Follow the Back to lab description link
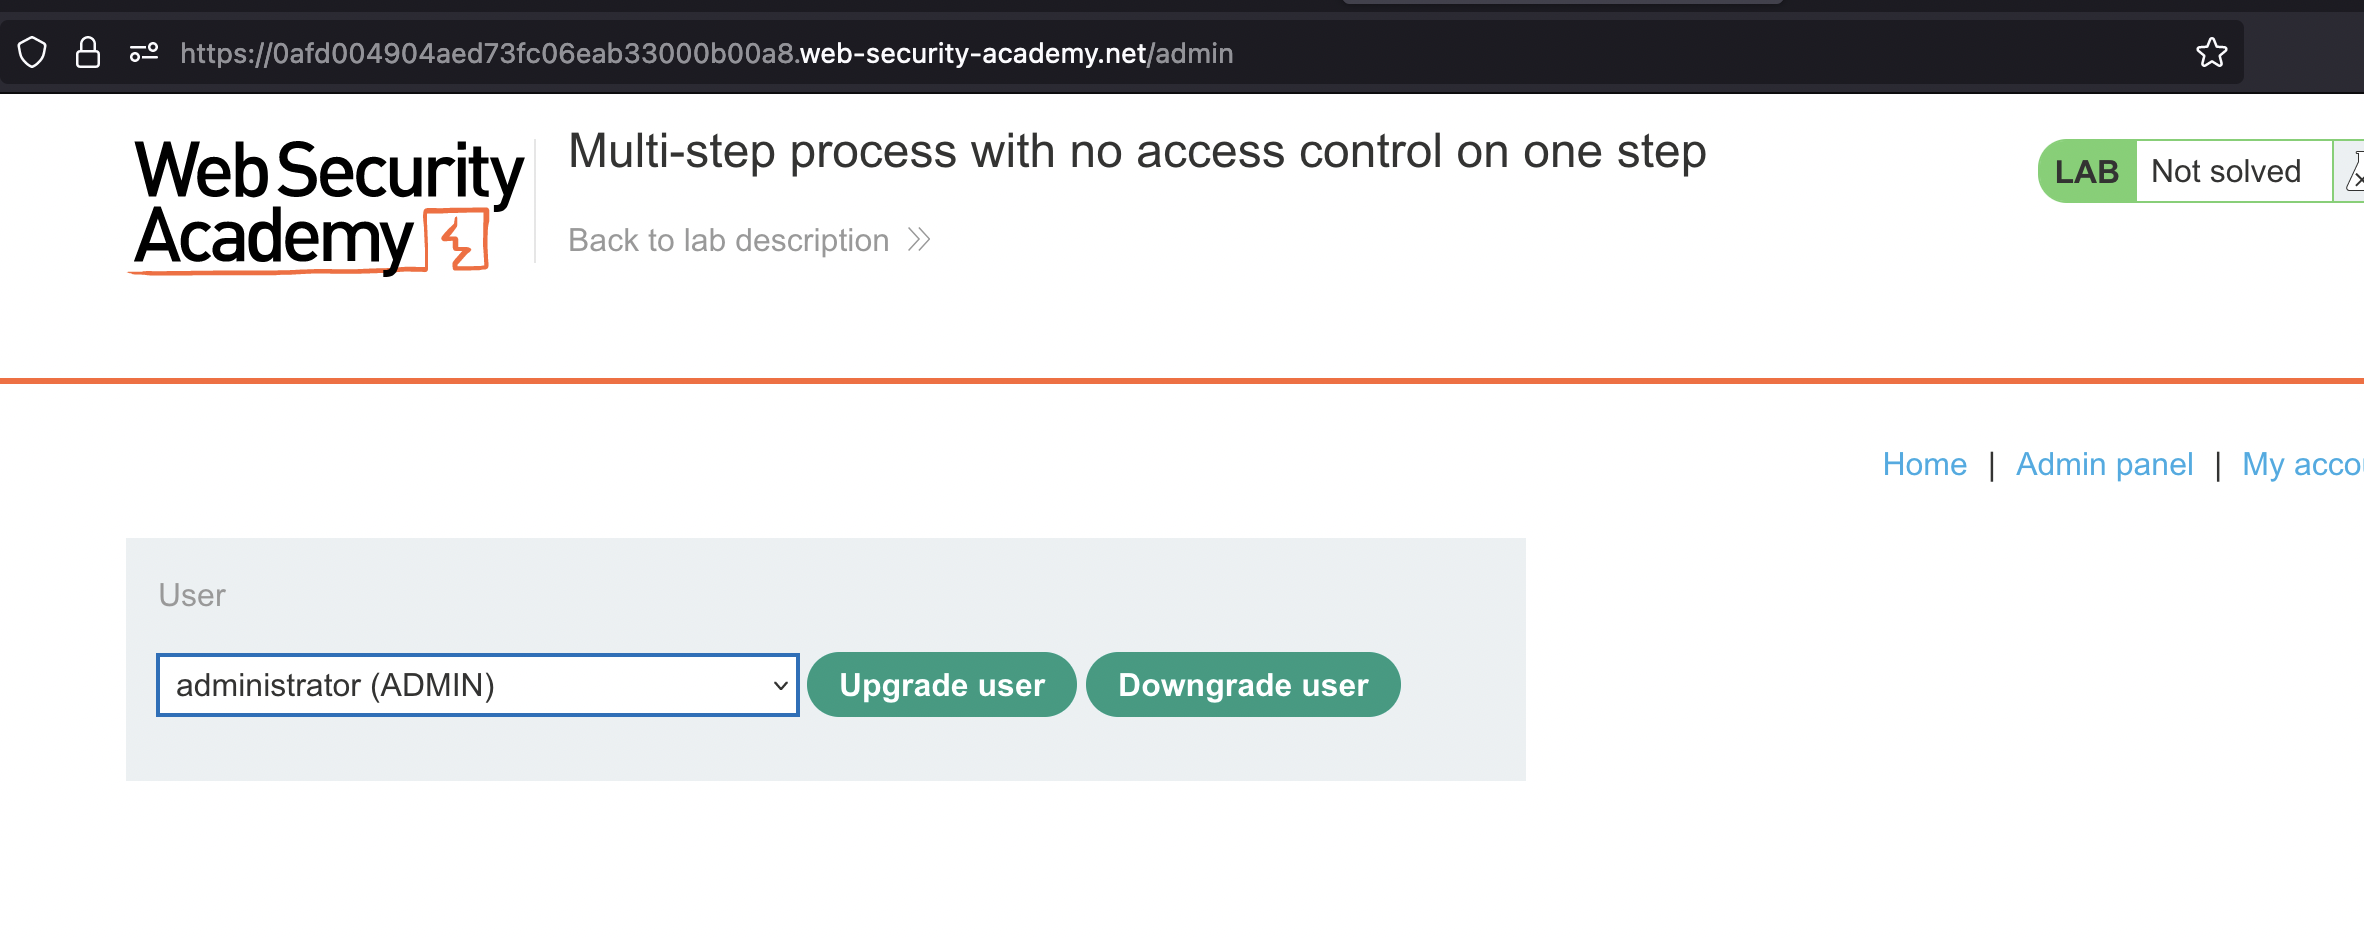This screenshot has height=938, width=2364. point(728,240)
